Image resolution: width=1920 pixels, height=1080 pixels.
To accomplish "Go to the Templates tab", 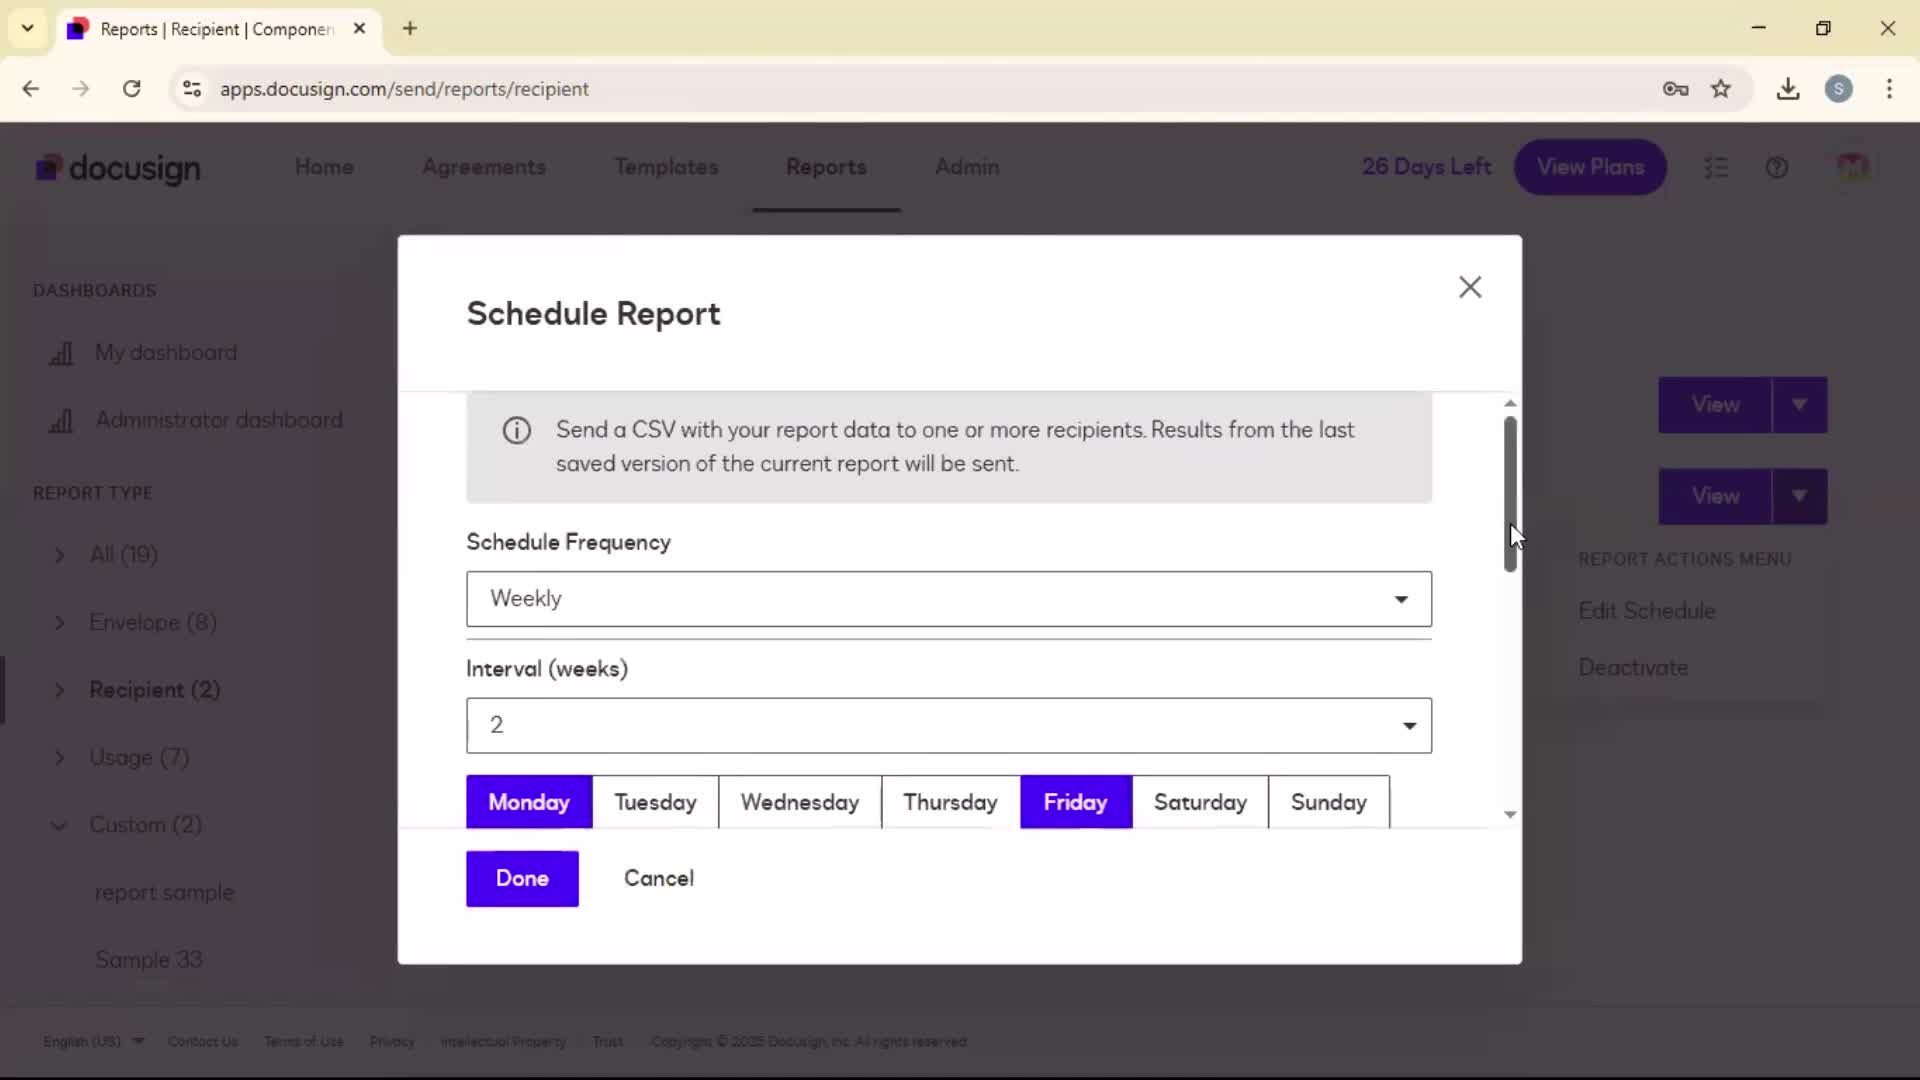I will [666, 167].
